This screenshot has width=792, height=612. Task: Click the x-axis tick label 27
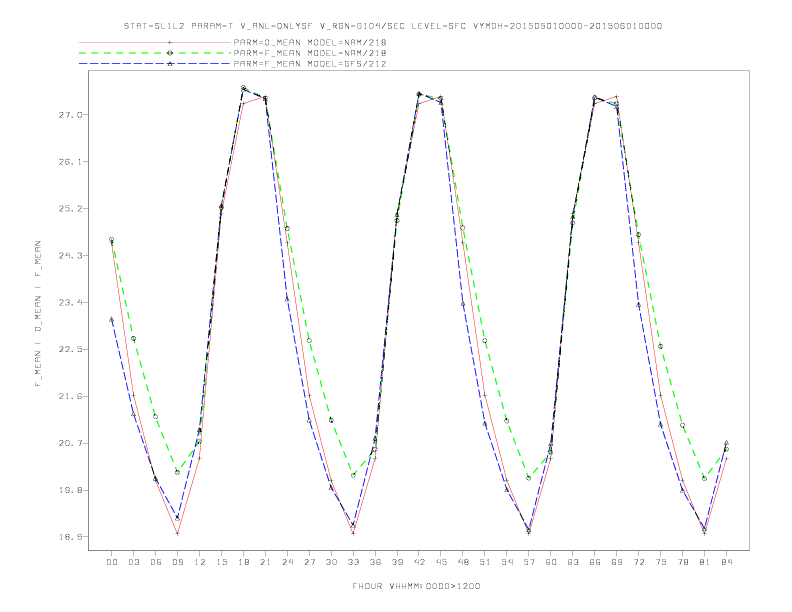click(310, 562)
